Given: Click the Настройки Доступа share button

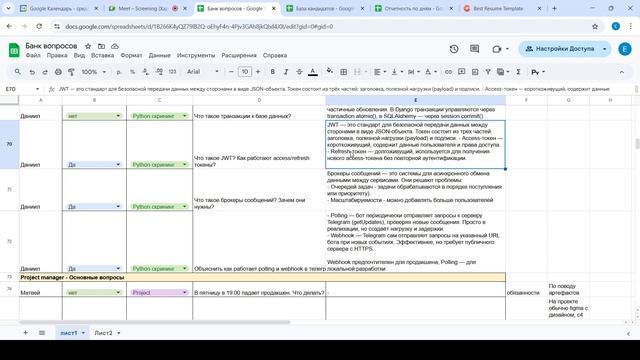Looking at the screenshot, I should (x=560, y=49).
